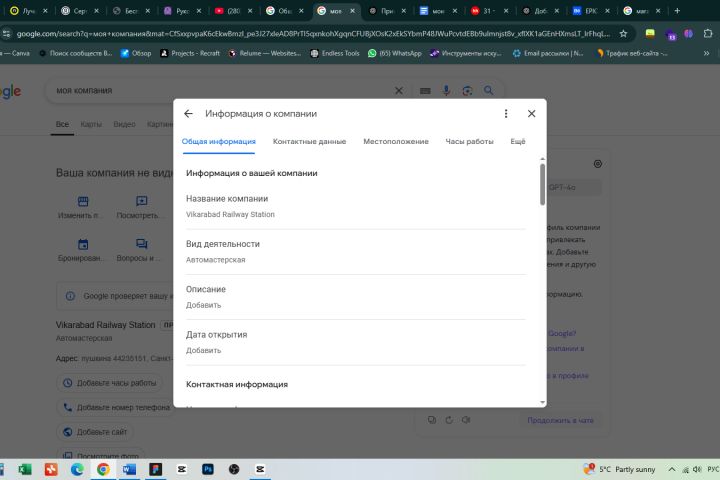The height and width of the screenshot is (480, 720).
Task: Select the Видео search tab
Action: pyautogui.click(x=124, y=124)
